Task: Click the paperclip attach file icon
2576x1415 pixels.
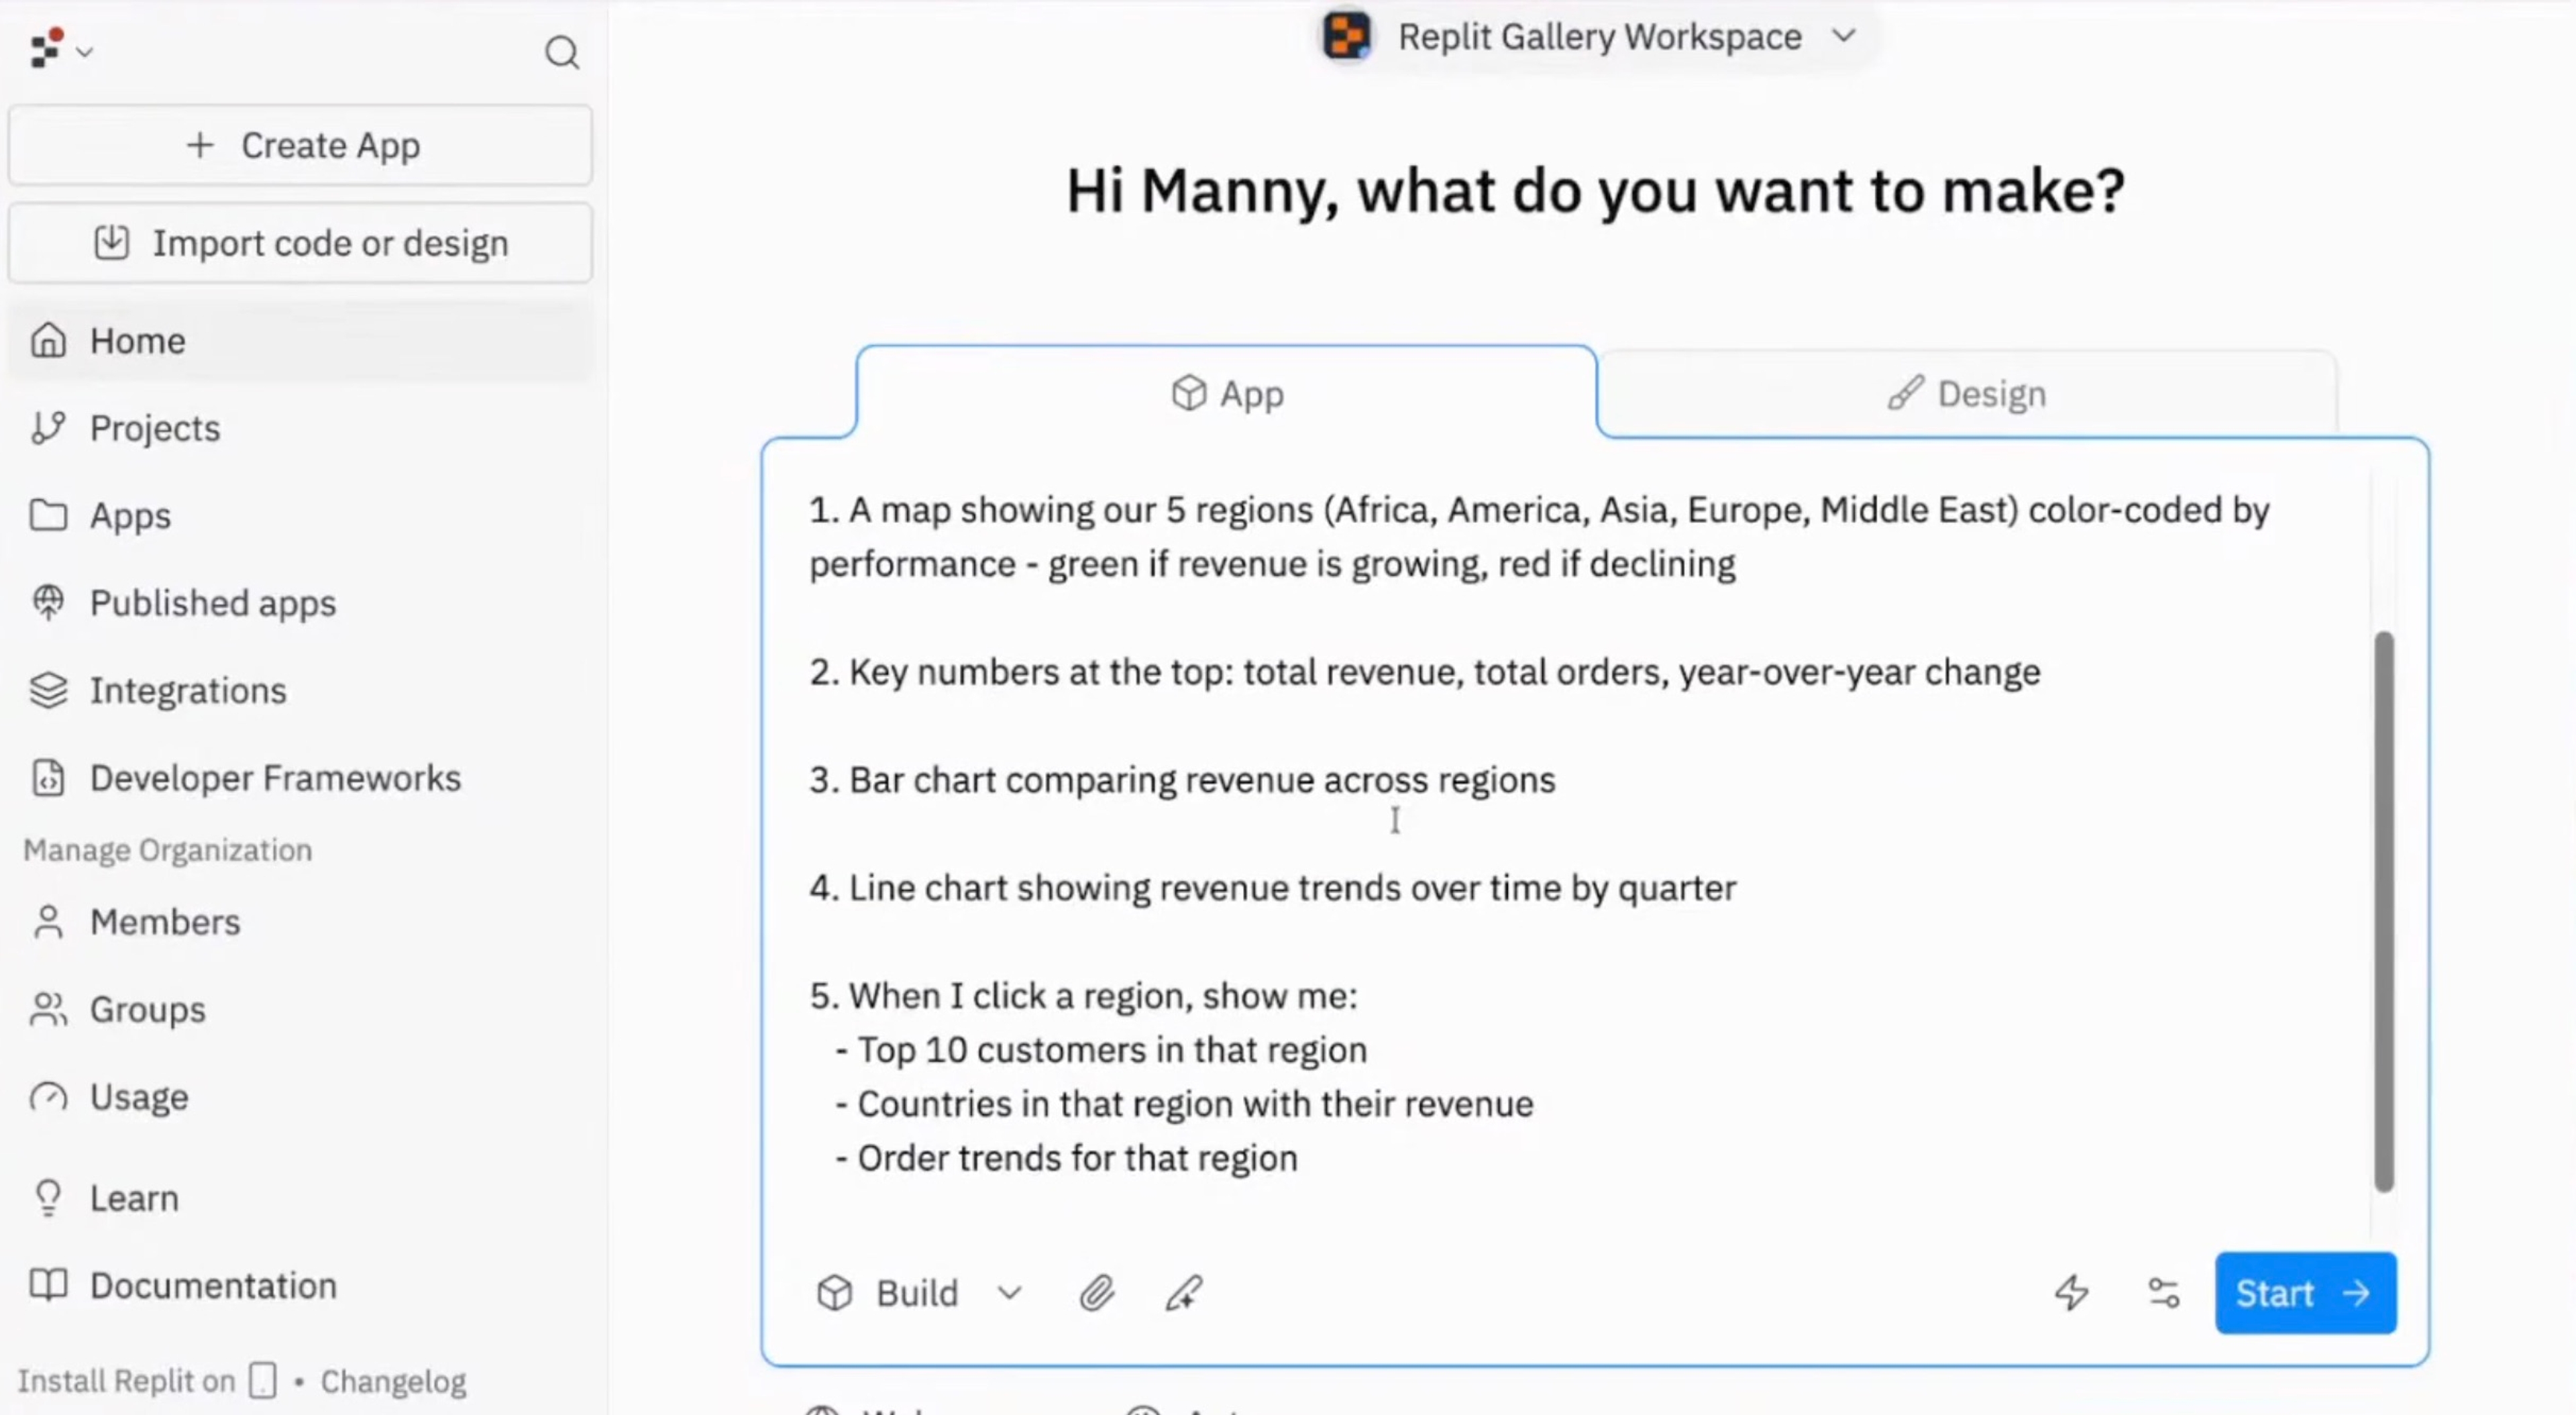Action: point(1096,1293)
